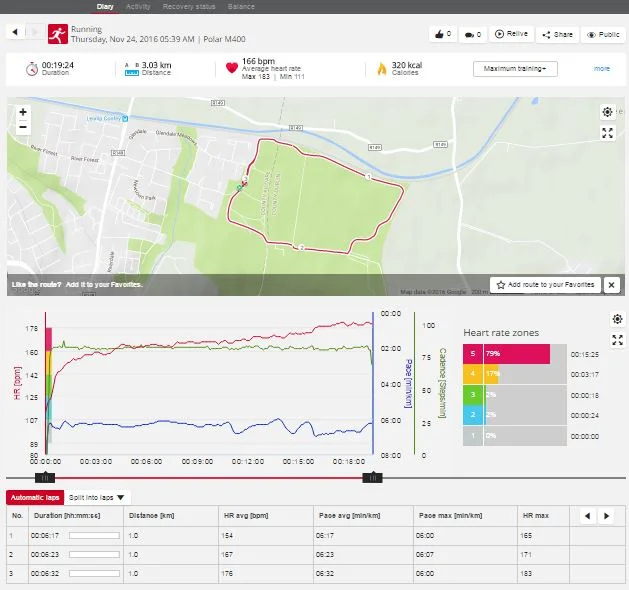Zoom out on the route map
629x590 pixels.
22,127
